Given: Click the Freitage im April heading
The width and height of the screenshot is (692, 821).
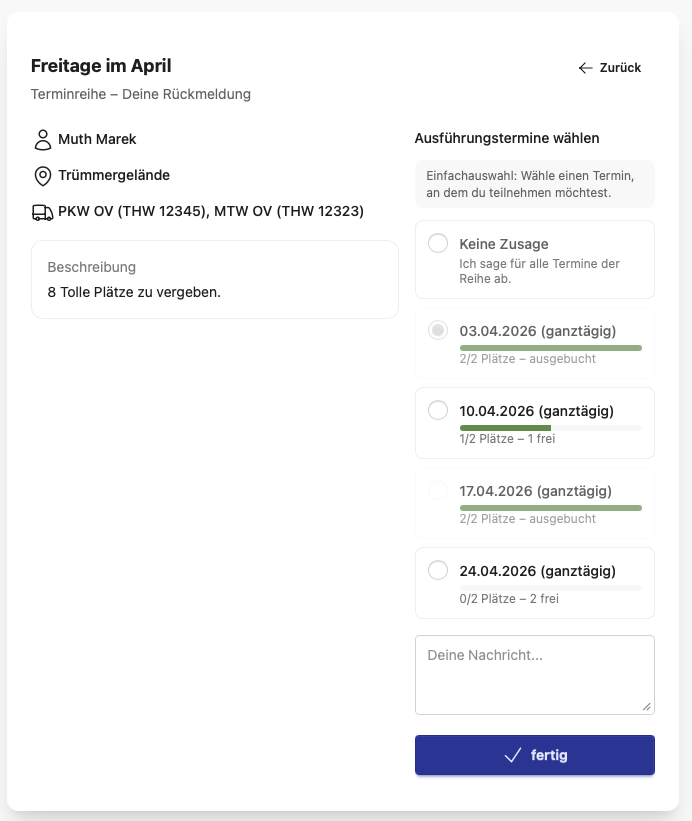Looking at the screenshot, I should coord(101,66).
